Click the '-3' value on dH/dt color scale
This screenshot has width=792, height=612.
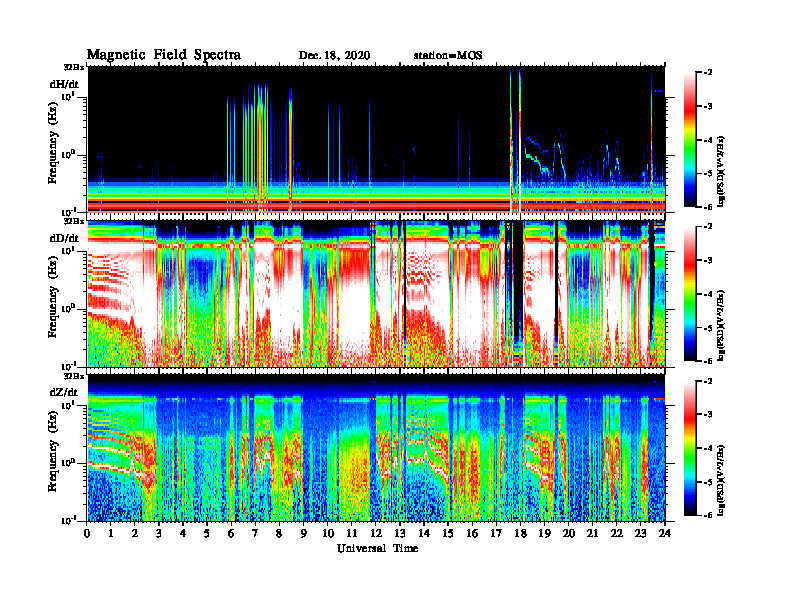(709, 106)
